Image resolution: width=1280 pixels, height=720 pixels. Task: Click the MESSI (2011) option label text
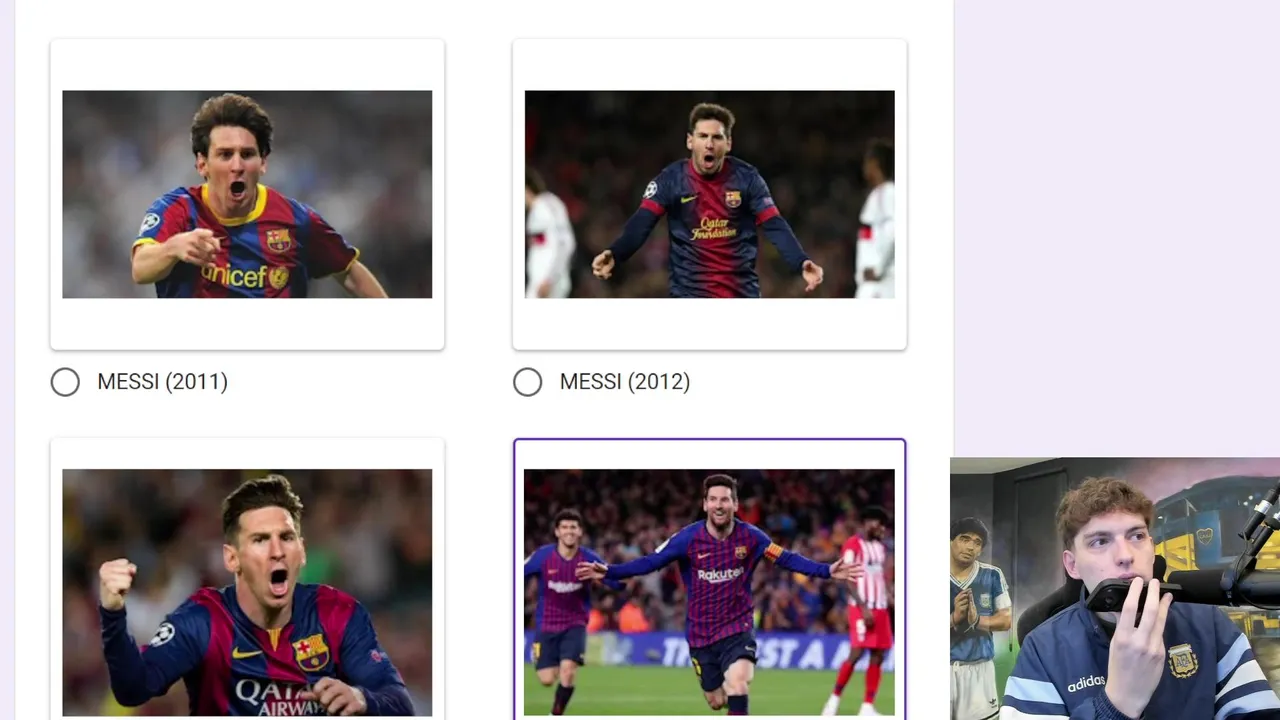(x=162, y=382)
